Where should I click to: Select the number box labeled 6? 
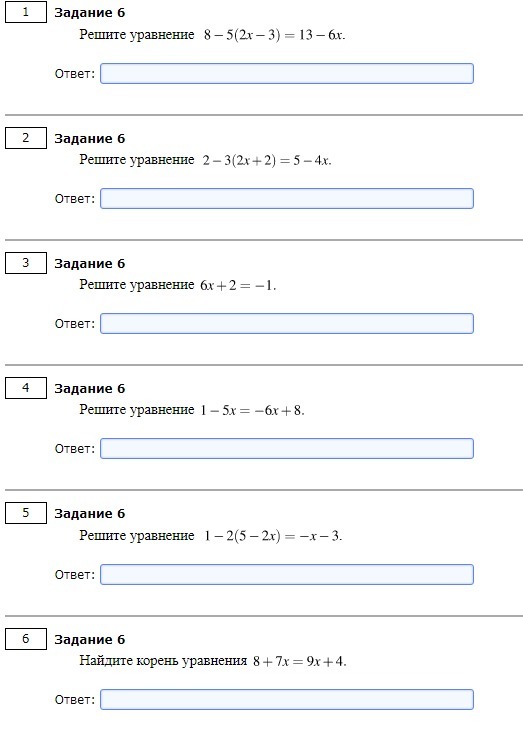pos(26,639)
